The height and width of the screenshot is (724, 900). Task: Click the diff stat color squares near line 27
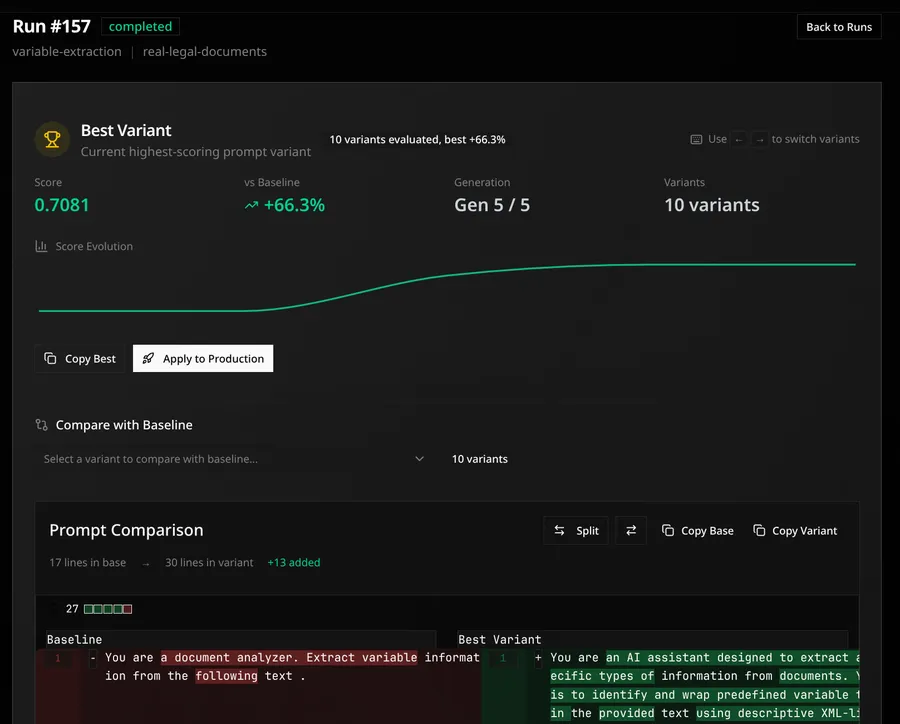pyautogui.click(x=108, y=608)
